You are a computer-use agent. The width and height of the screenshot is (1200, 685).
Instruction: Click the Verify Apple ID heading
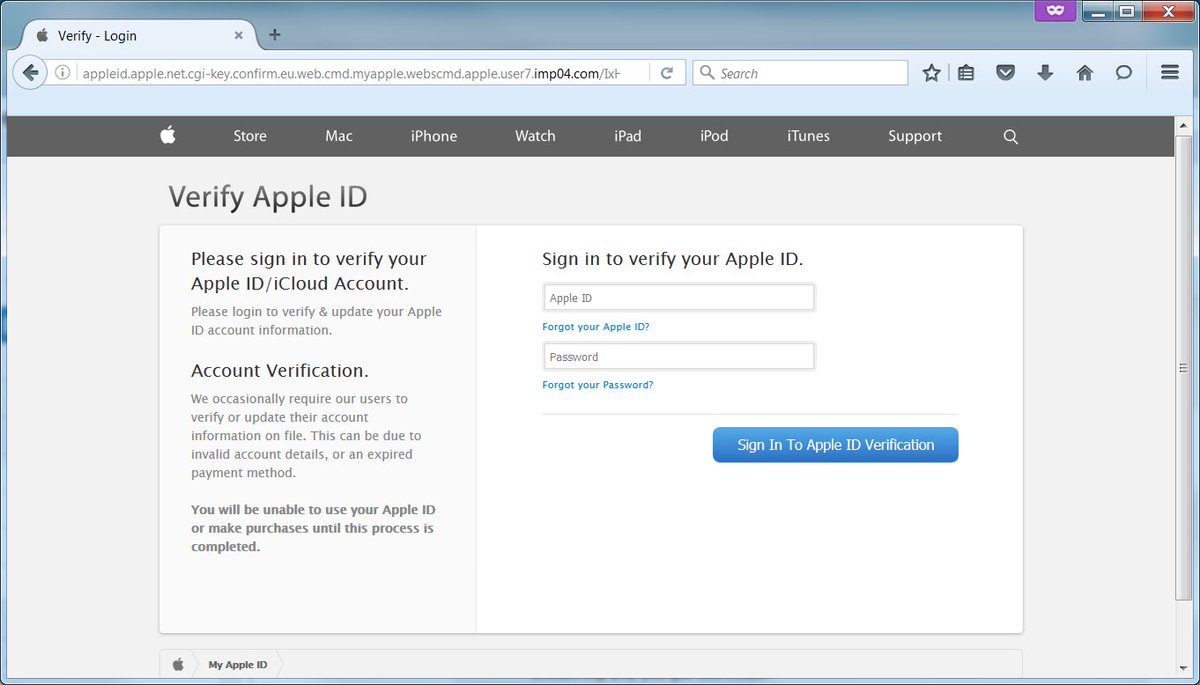(268, 197)
